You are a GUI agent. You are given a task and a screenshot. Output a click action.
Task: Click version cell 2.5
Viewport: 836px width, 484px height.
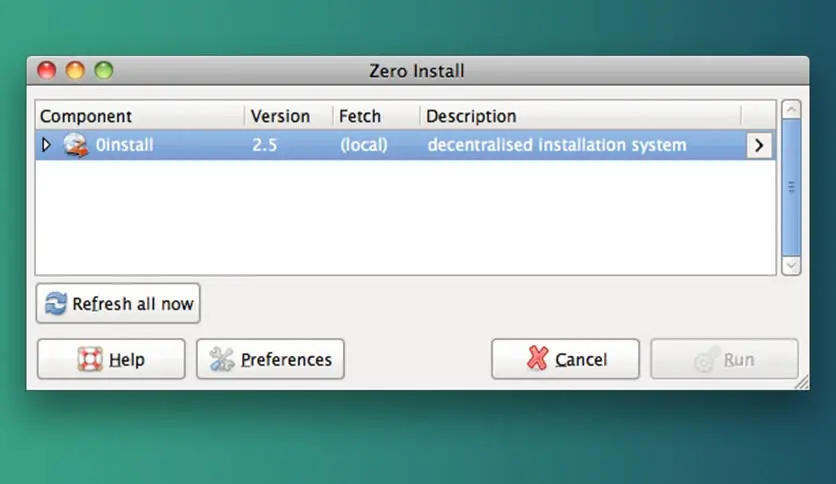pyautogui.click(x=264, y=145)
